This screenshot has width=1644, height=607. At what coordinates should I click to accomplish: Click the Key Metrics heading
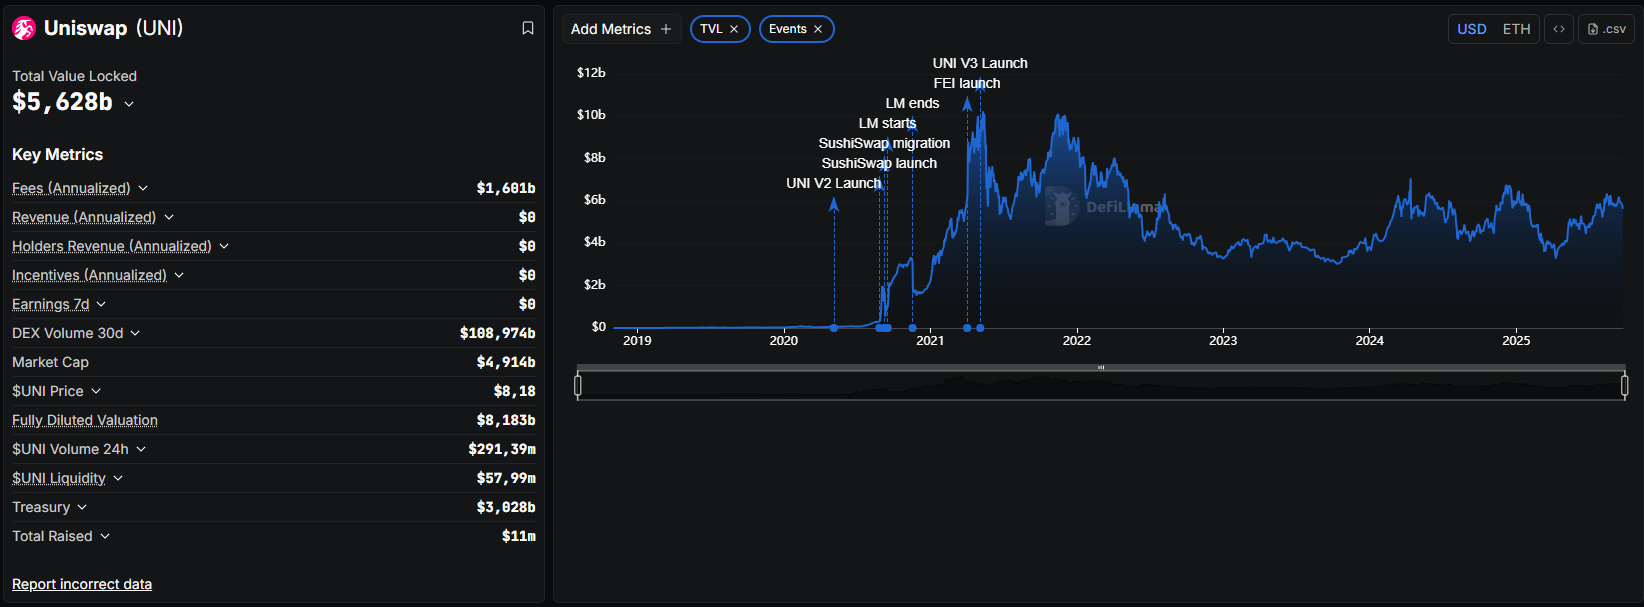pyautogui.click(x=58, y=154)
